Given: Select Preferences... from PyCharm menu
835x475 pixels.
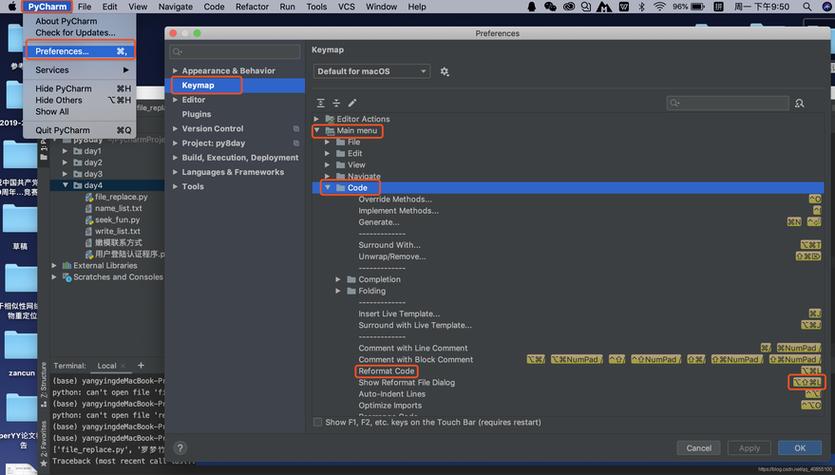Looking at the screenshot, I should coord(80,51).
